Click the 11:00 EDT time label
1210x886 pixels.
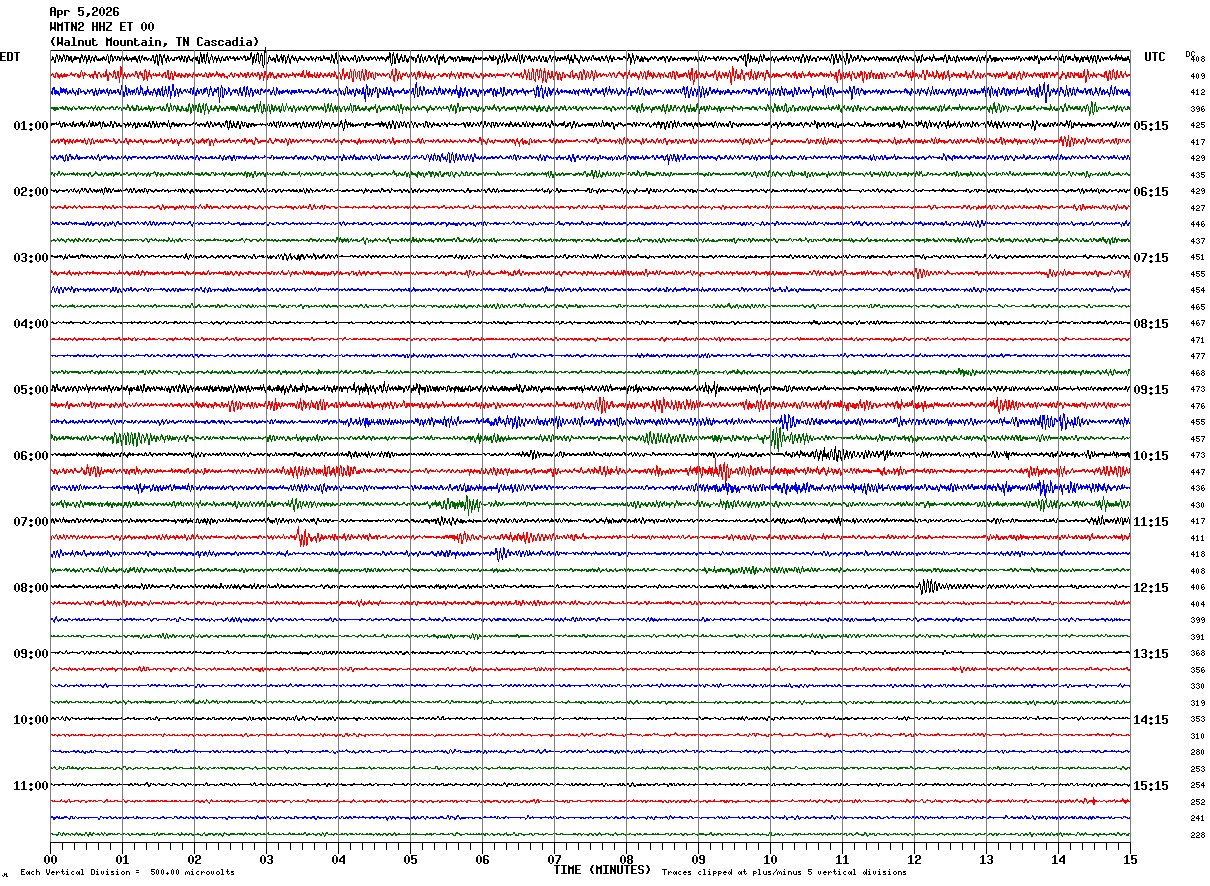coord(30,786)
